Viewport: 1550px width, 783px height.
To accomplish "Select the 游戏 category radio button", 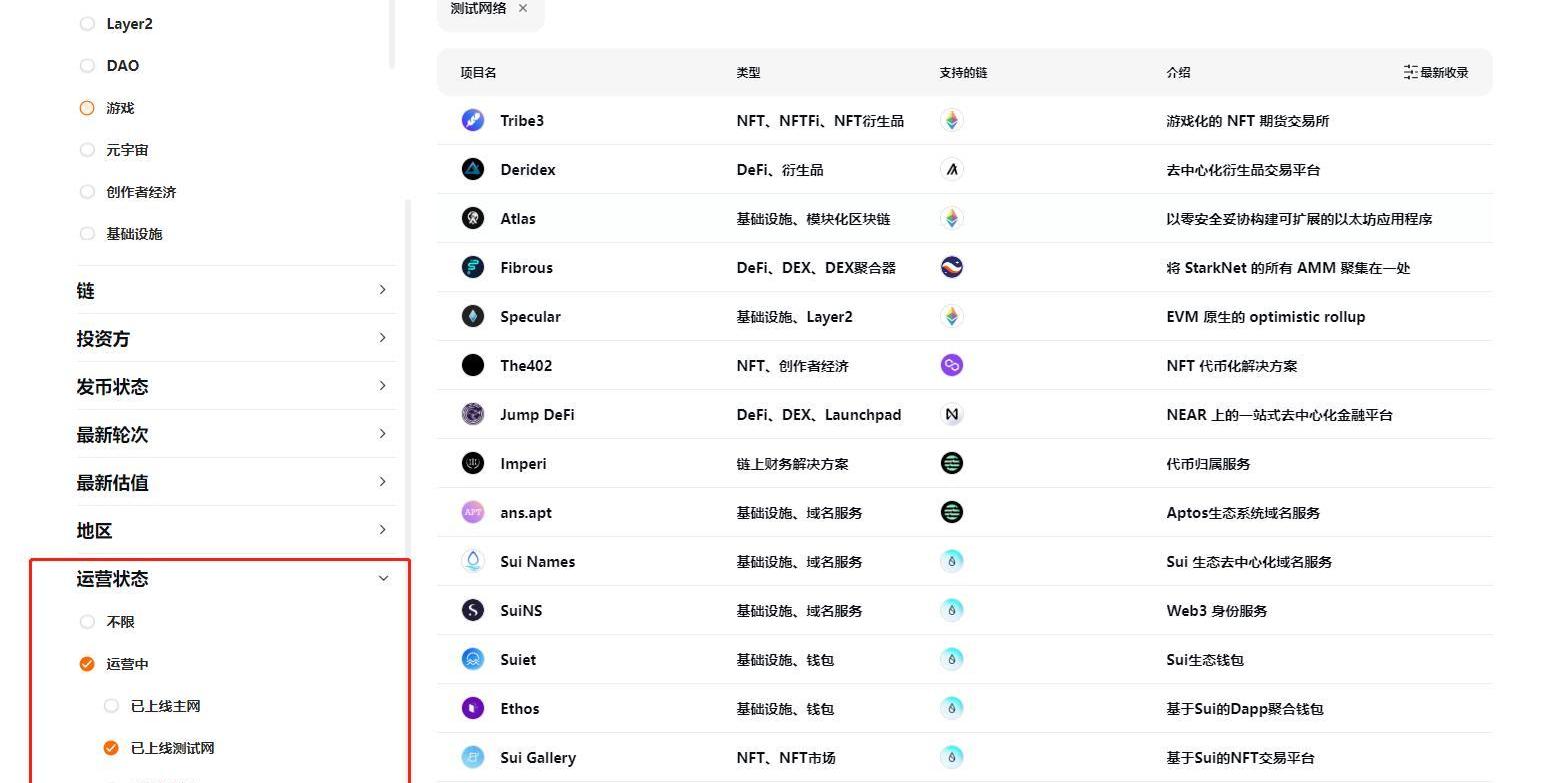I will point(87,108).
